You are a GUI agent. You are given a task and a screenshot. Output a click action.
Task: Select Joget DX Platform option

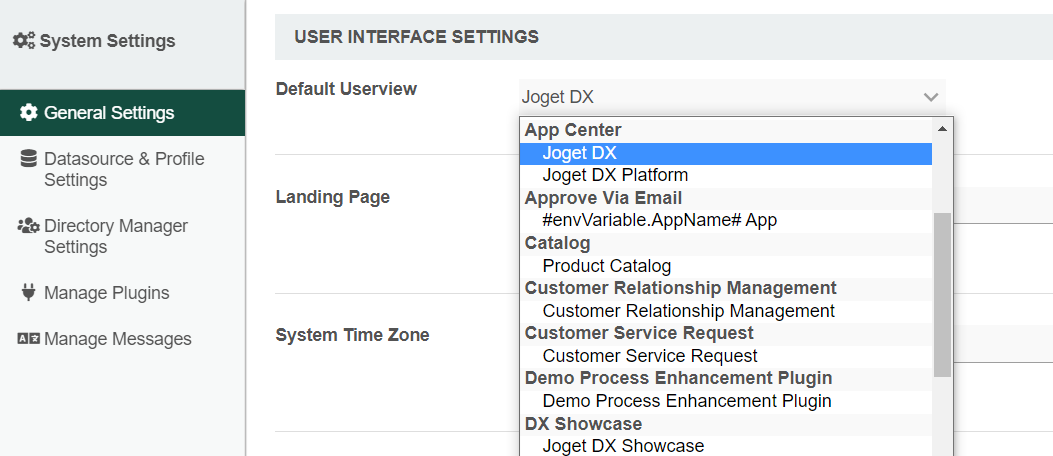click(x=615, y=175)
